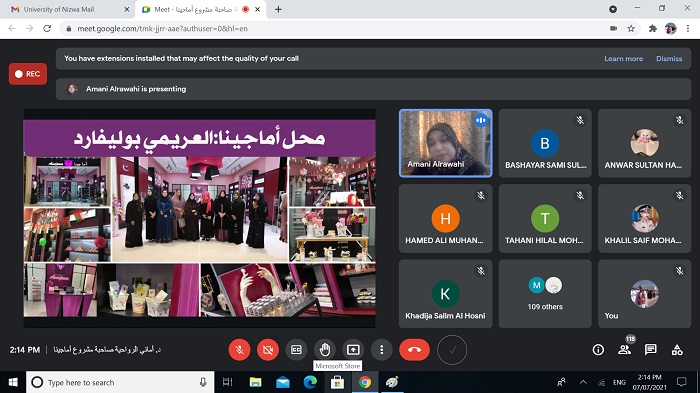The width and height of the screenshot is (700, 393).
Task: Leave the call with red hang-up button
Action: tap(414, 350)
